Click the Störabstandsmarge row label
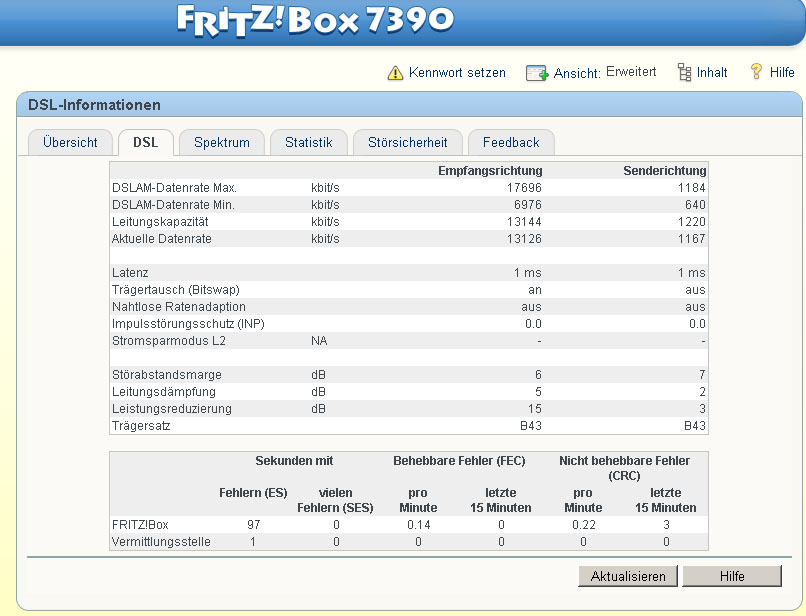Screen dimensions: 806x616 point(167,374)
